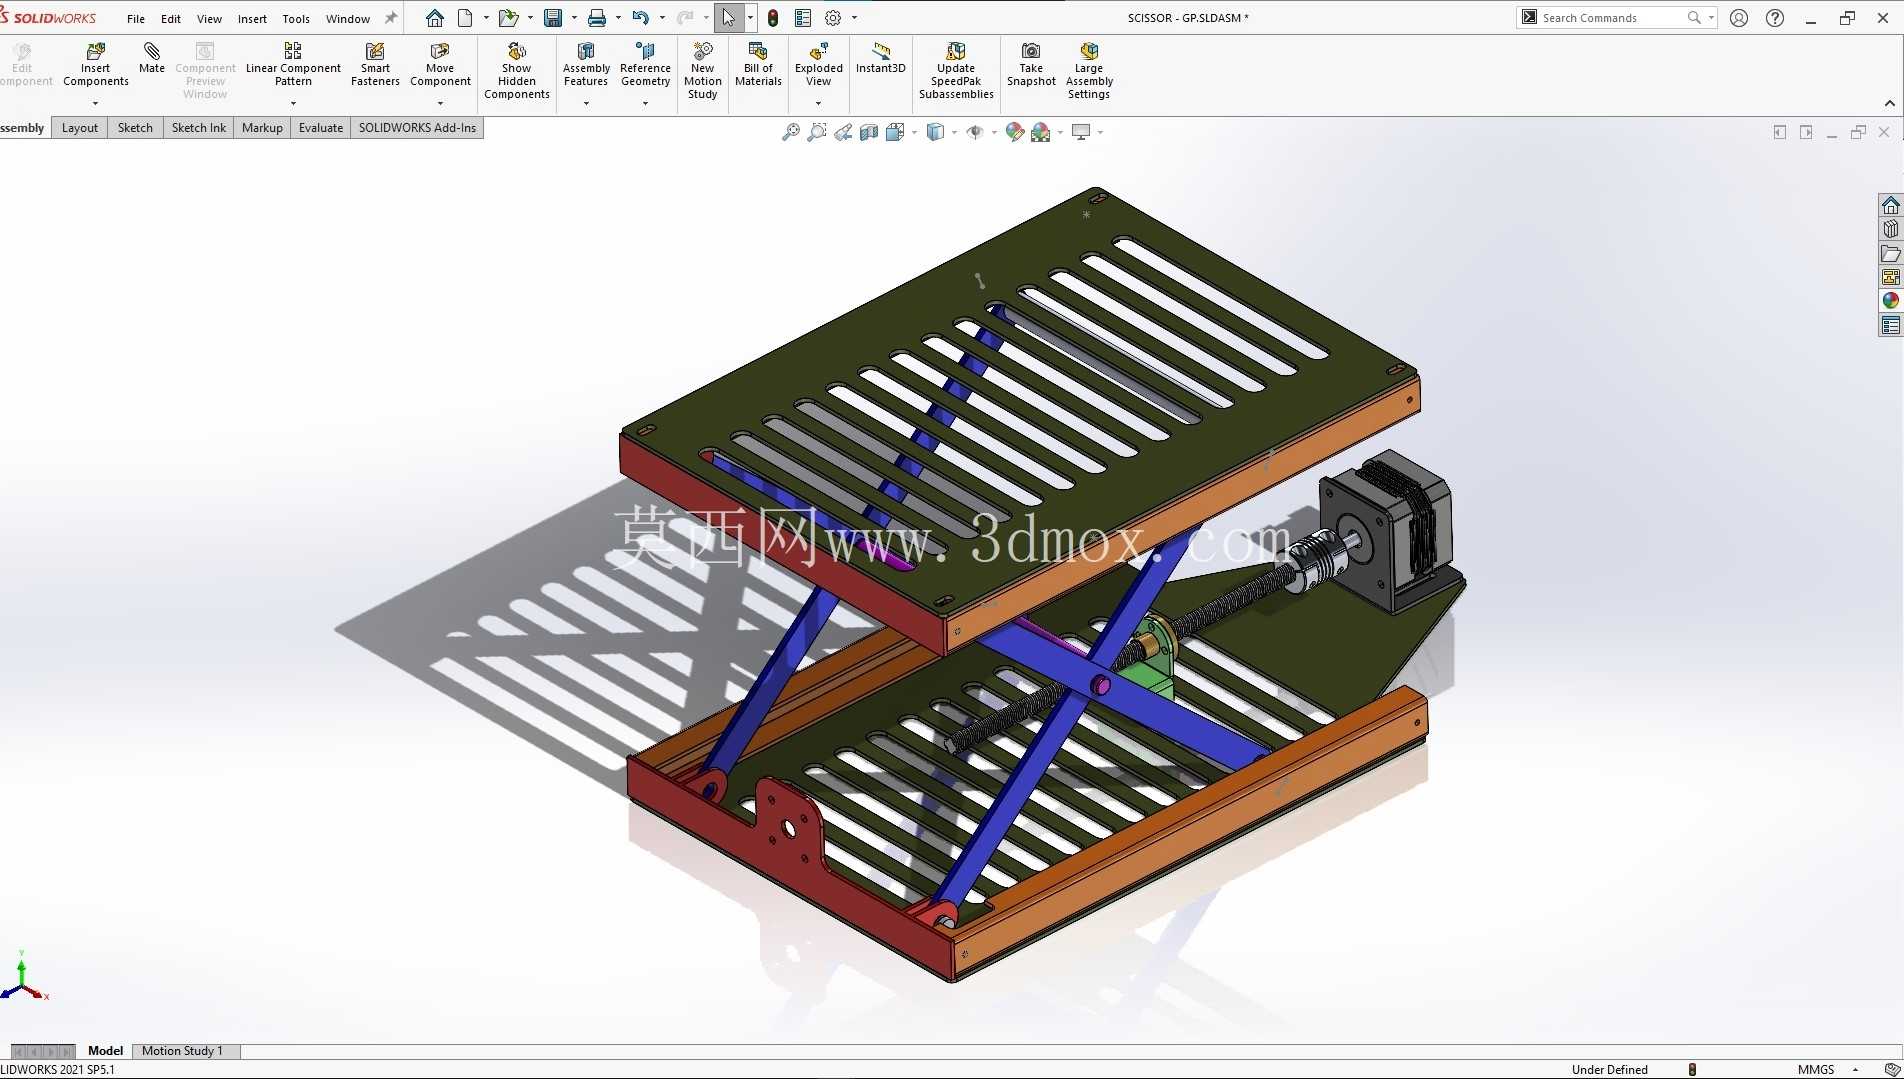The width and height of the screenshot is (1904, 1079).
Task: Update SpeedPak Subassemblies
Action: pyautogui.click(x=956, y=70)
